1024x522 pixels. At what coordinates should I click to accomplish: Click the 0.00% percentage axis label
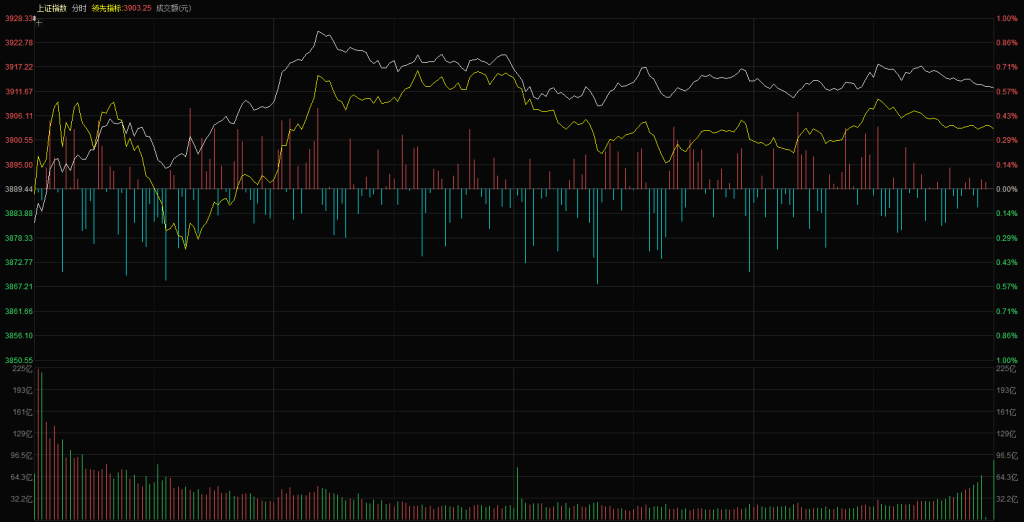click(1006, 189)
